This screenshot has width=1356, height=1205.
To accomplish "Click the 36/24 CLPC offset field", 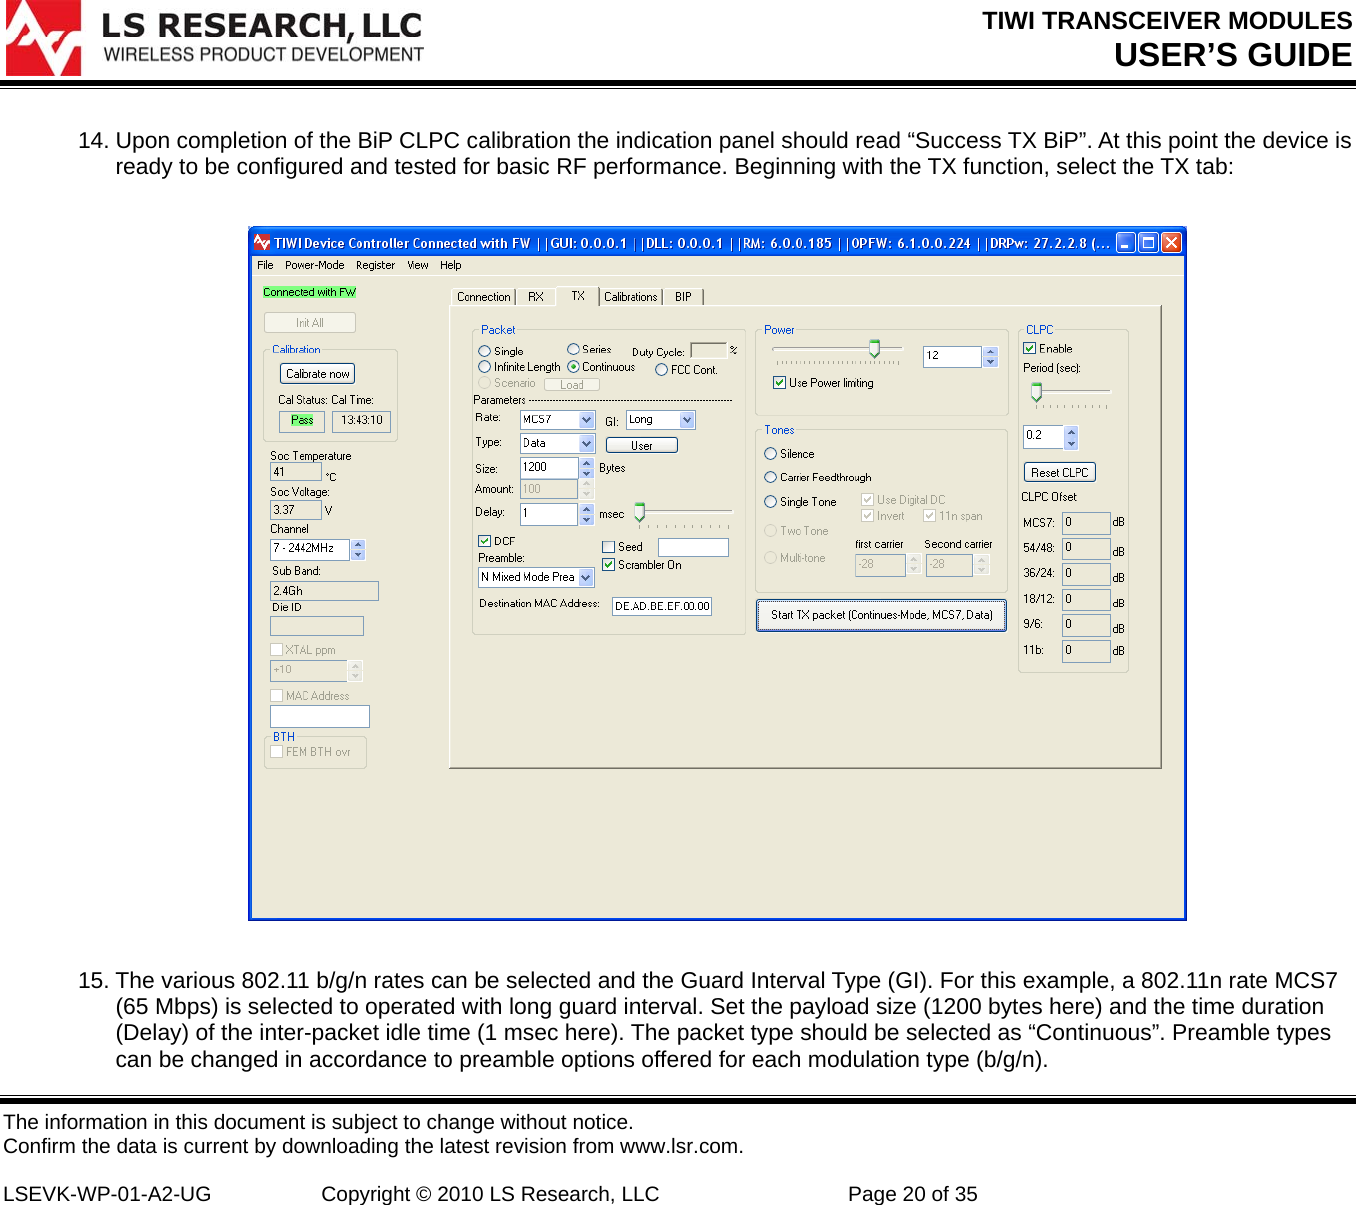I will point(1086,575).
